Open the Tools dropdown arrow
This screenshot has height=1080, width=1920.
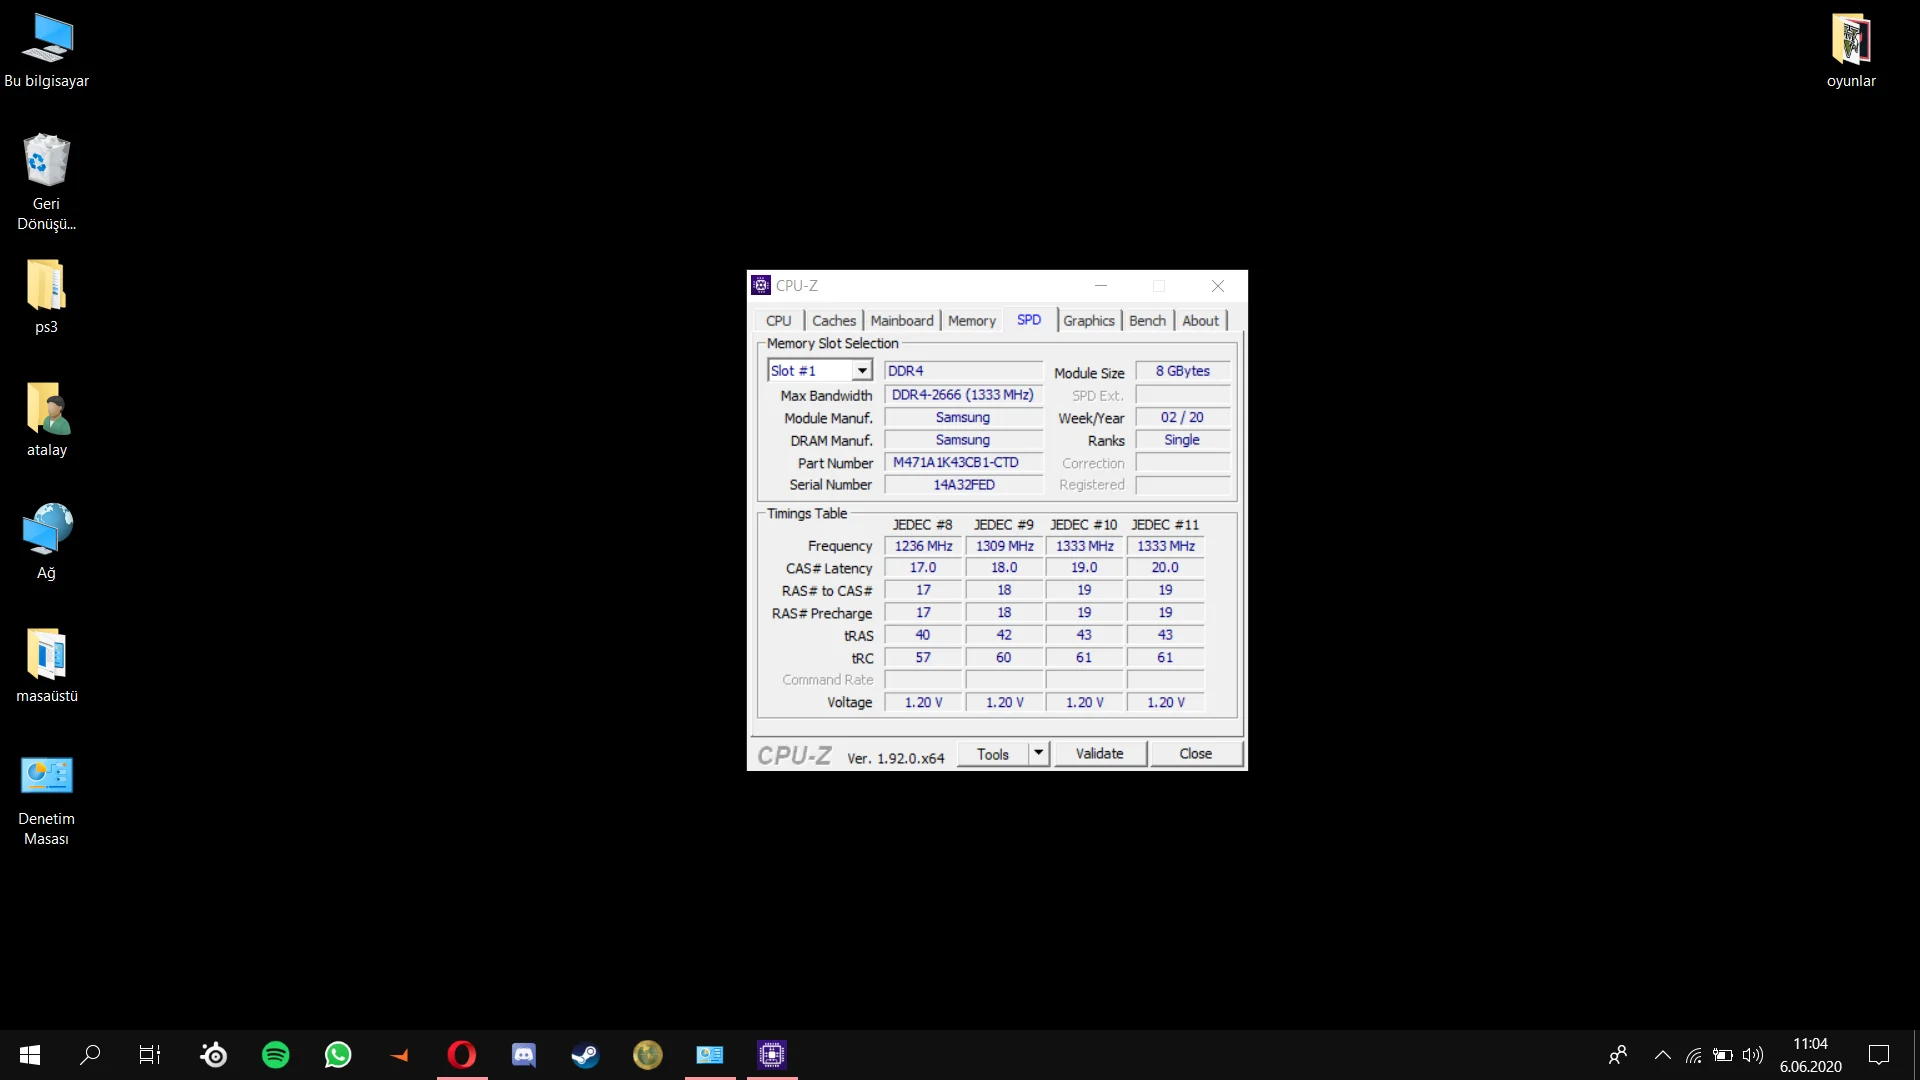pyautogui.click(x=1038, y=753)
